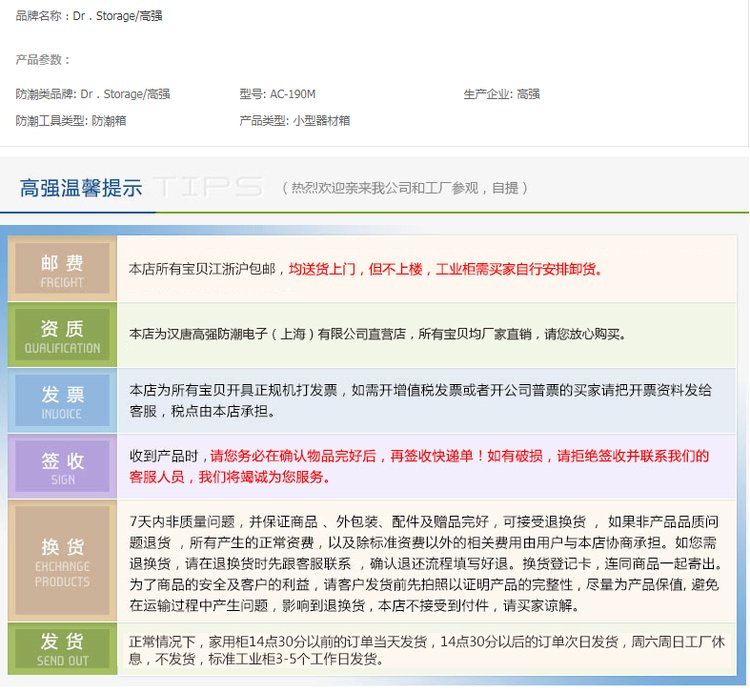750x693 pixels.
Task: Click the 型号 AC-190M parameter
Action: pyautogui.click(x=277, y=94)
